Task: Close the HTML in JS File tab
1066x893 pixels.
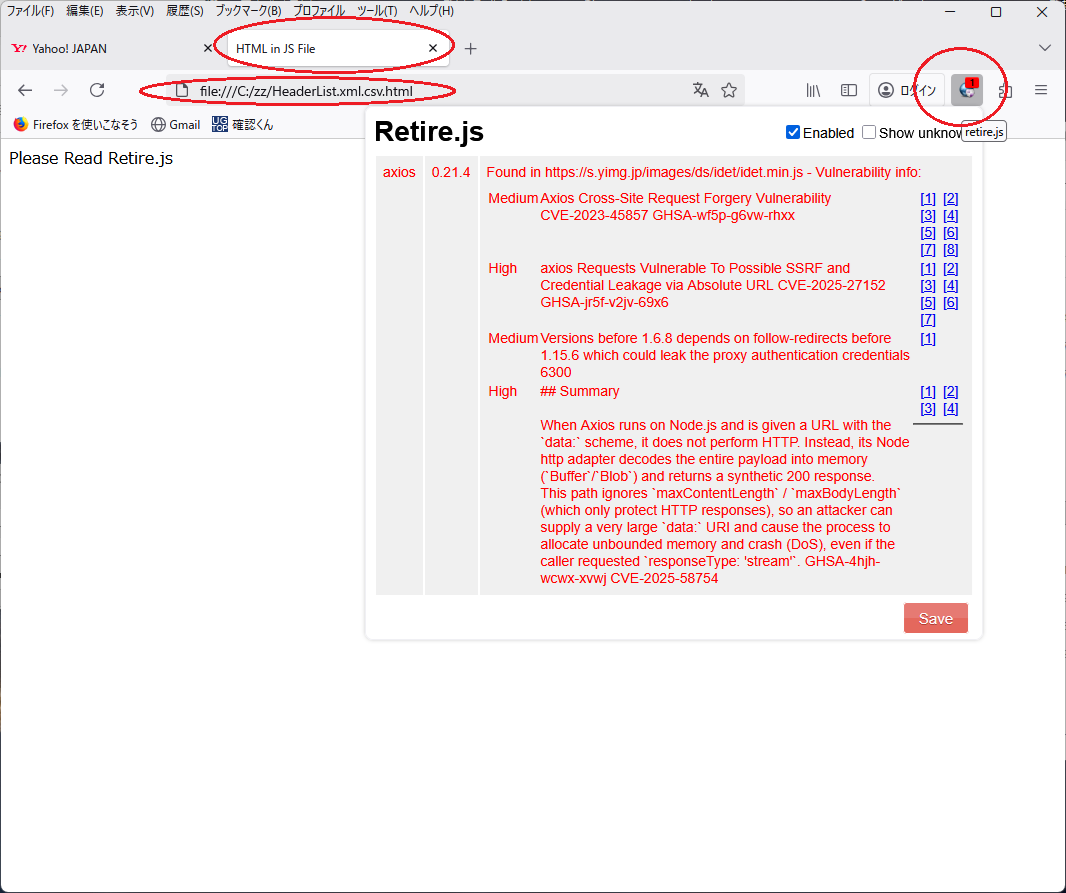Action: 433,48
